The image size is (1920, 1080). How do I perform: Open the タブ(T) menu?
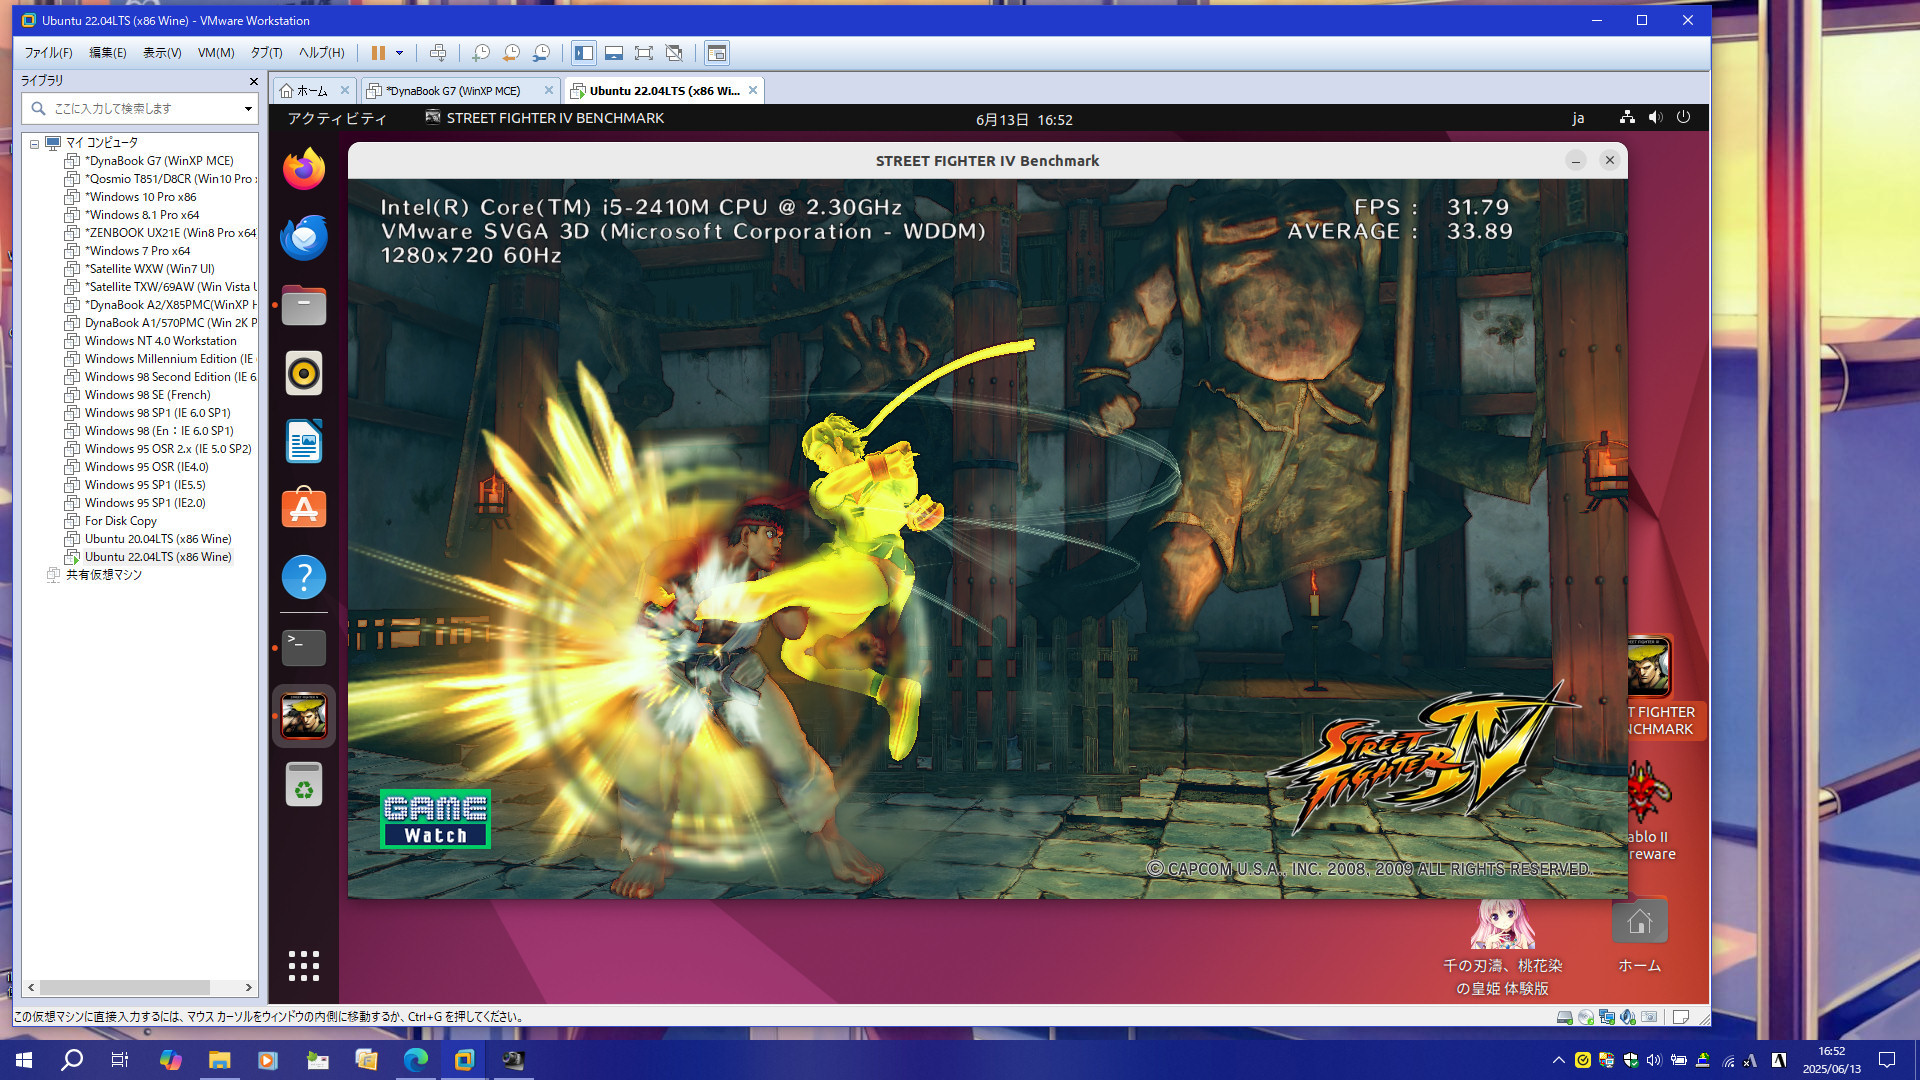click(x=267, y=53)
